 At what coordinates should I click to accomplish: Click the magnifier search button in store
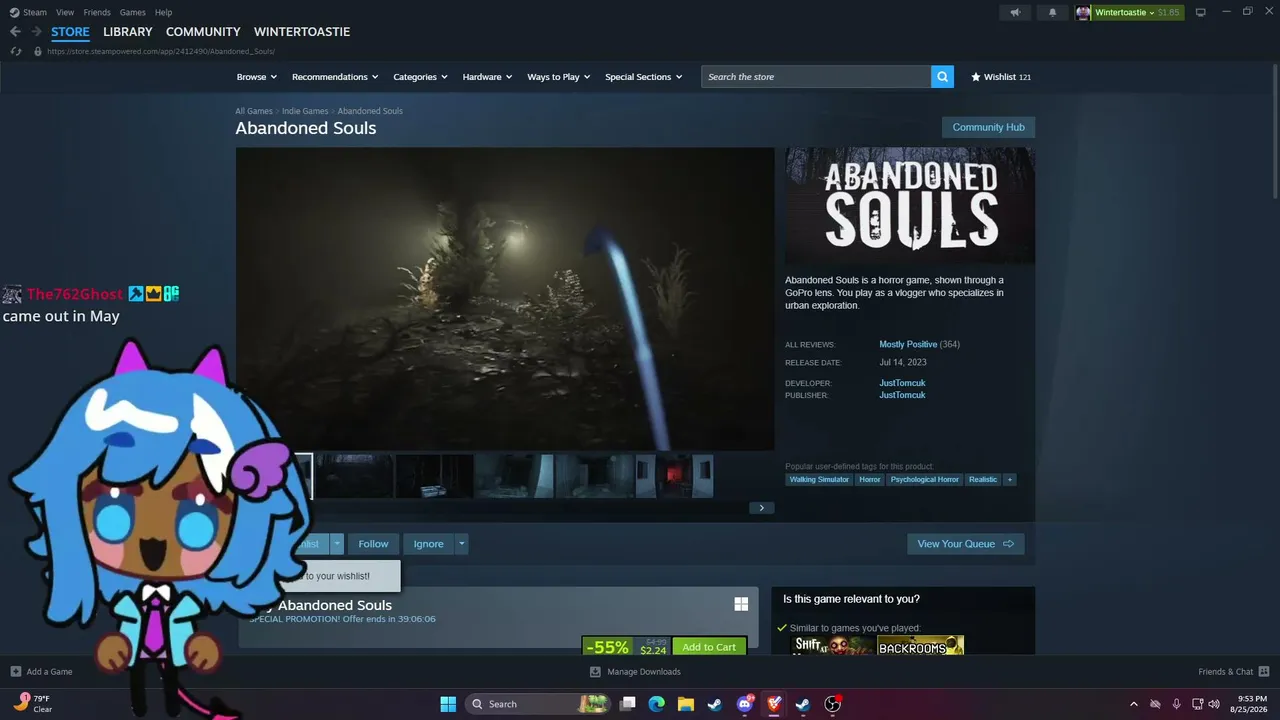942,77
